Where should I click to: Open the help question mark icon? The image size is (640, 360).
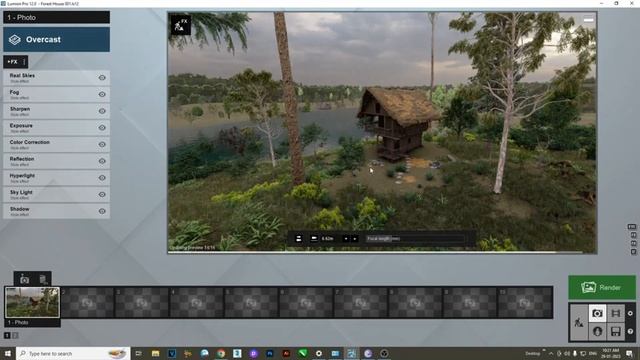pyautogui.click(x=630, y=331)
